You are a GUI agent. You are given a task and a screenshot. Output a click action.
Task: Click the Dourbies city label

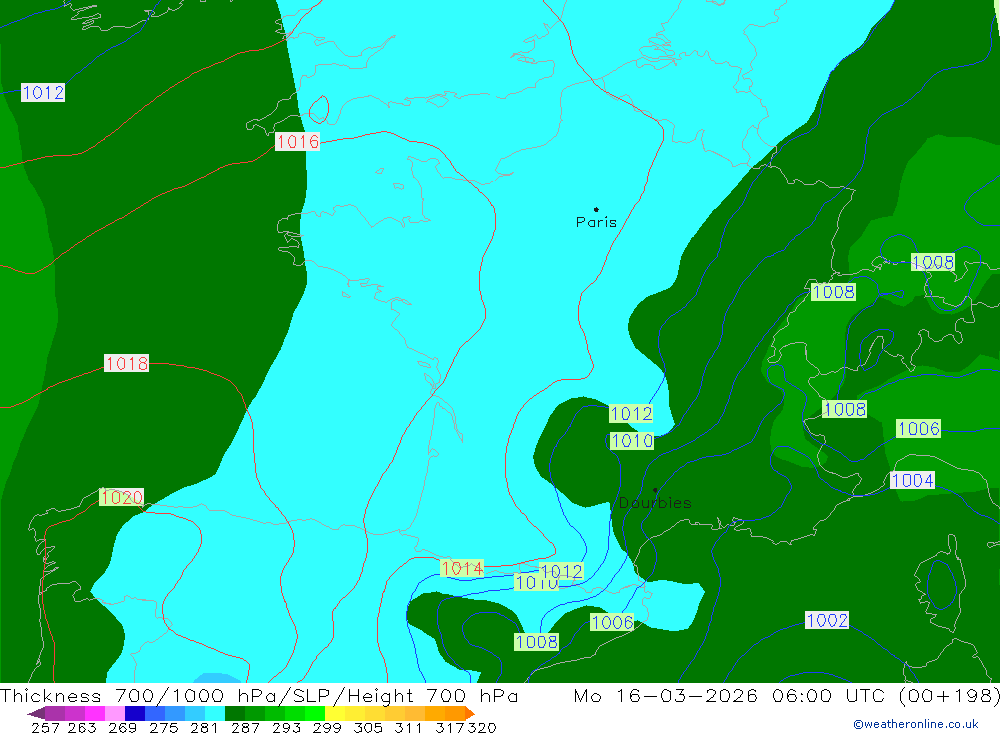pyautogui.click(x=655, y=503)
